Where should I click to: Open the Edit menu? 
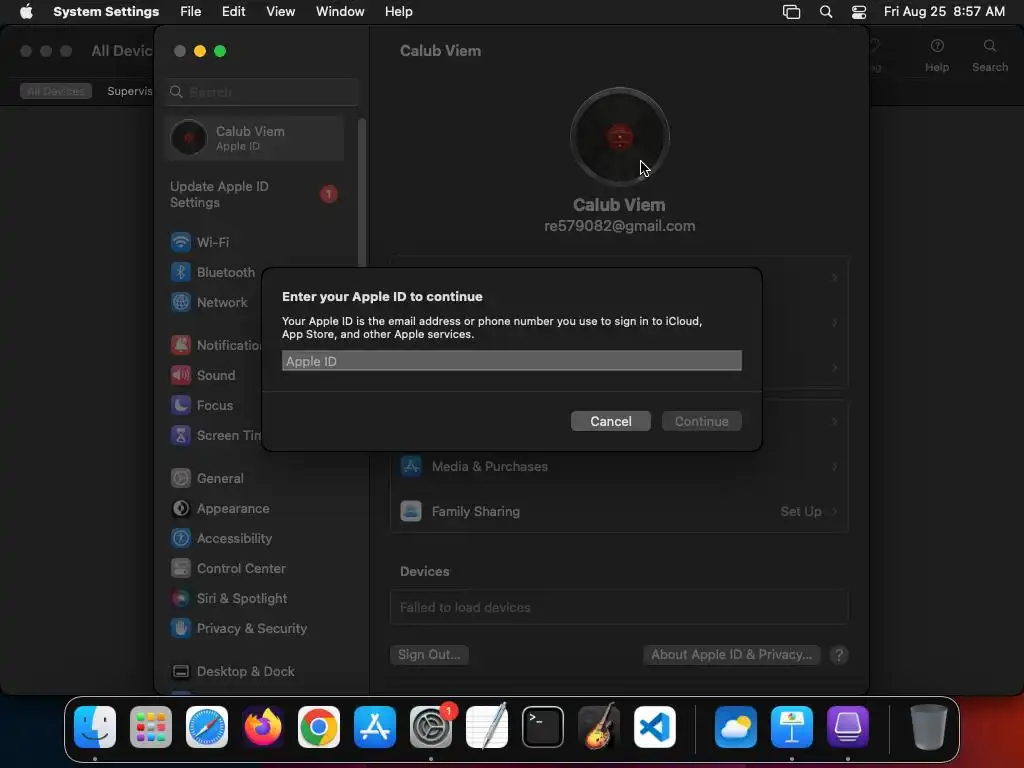coord(233,12)
